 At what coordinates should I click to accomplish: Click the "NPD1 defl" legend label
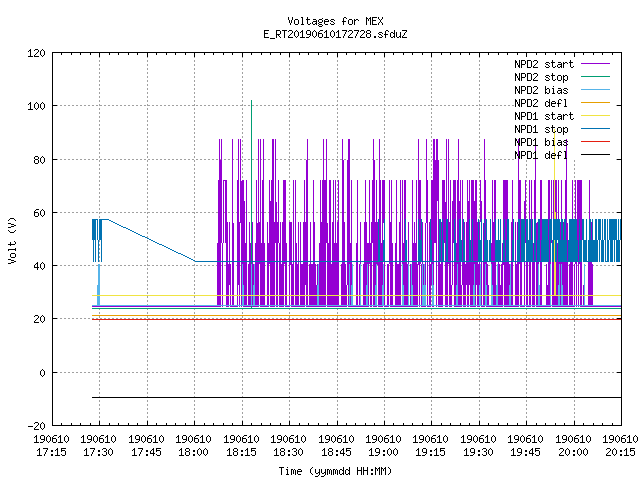(541, 156)
